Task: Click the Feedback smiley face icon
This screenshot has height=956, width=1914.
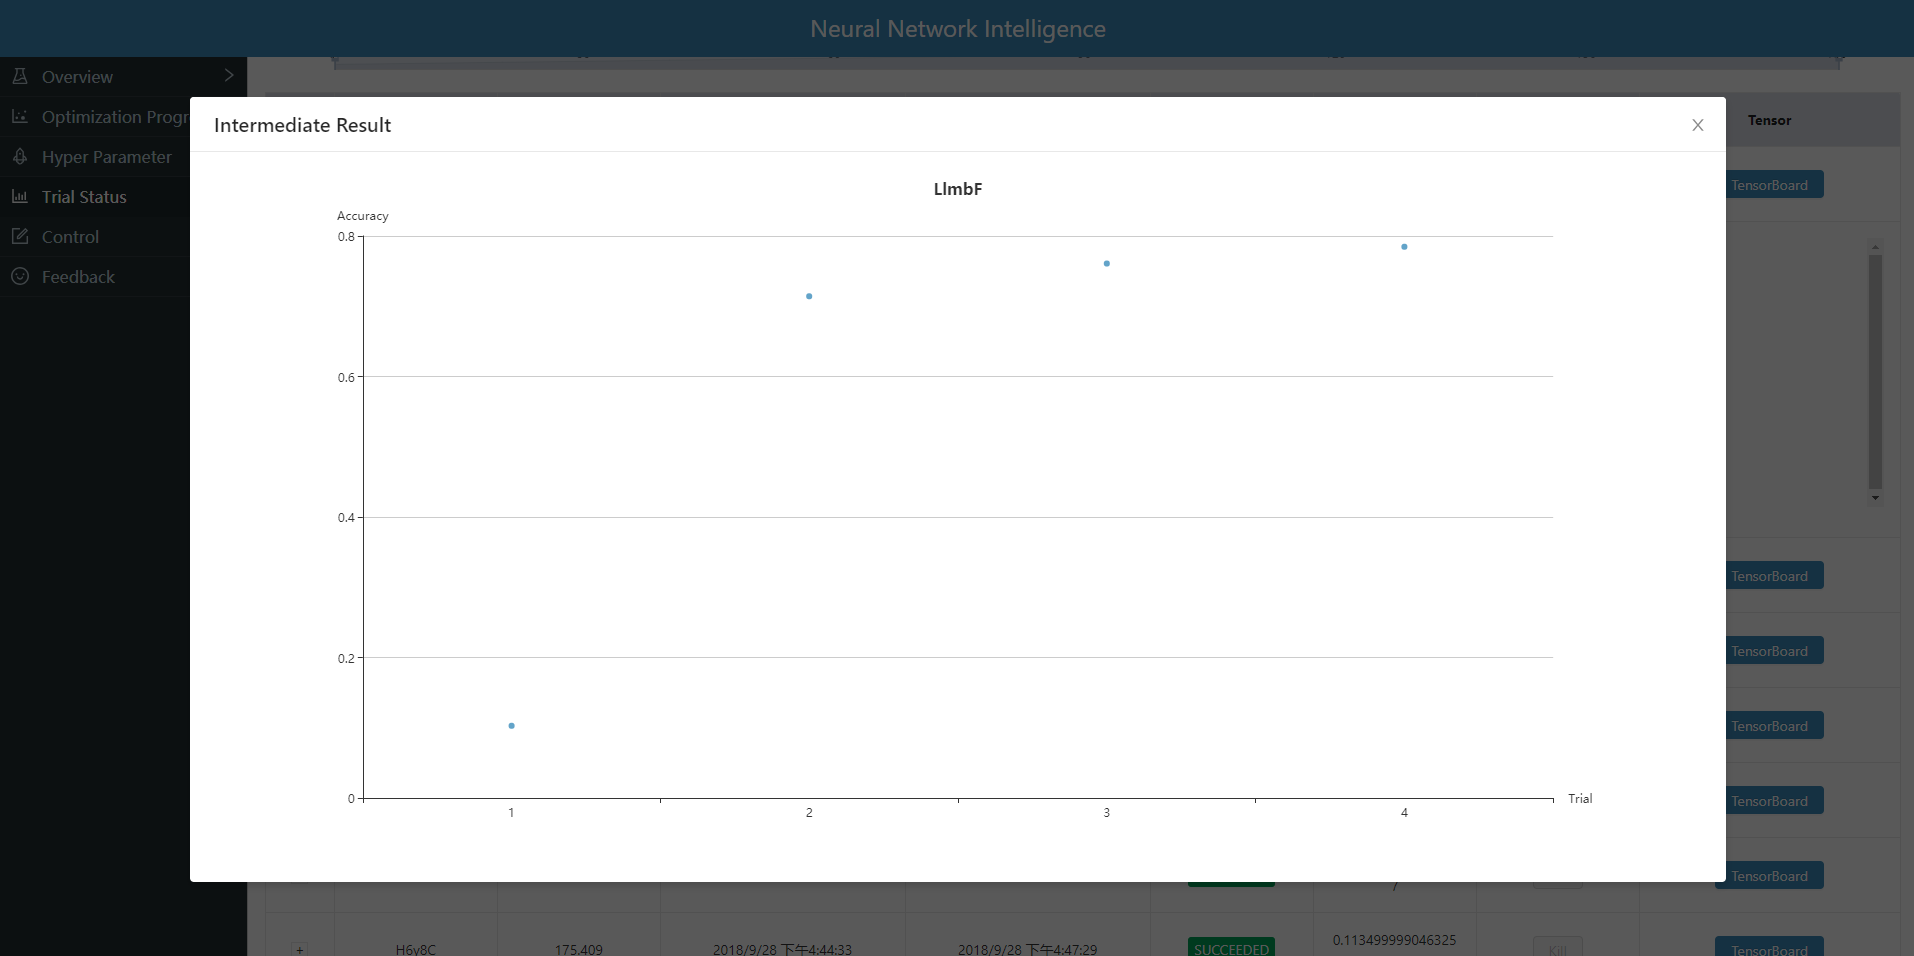Action: click(x=20, y=277)
